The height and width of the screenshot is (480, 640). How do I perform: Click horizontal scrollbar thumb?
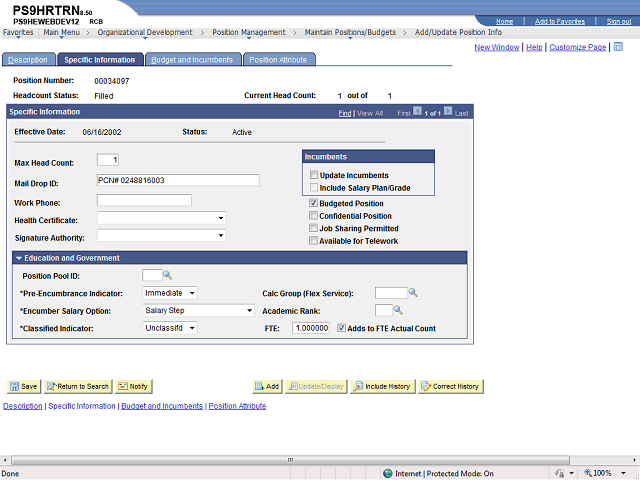[290, 460]
